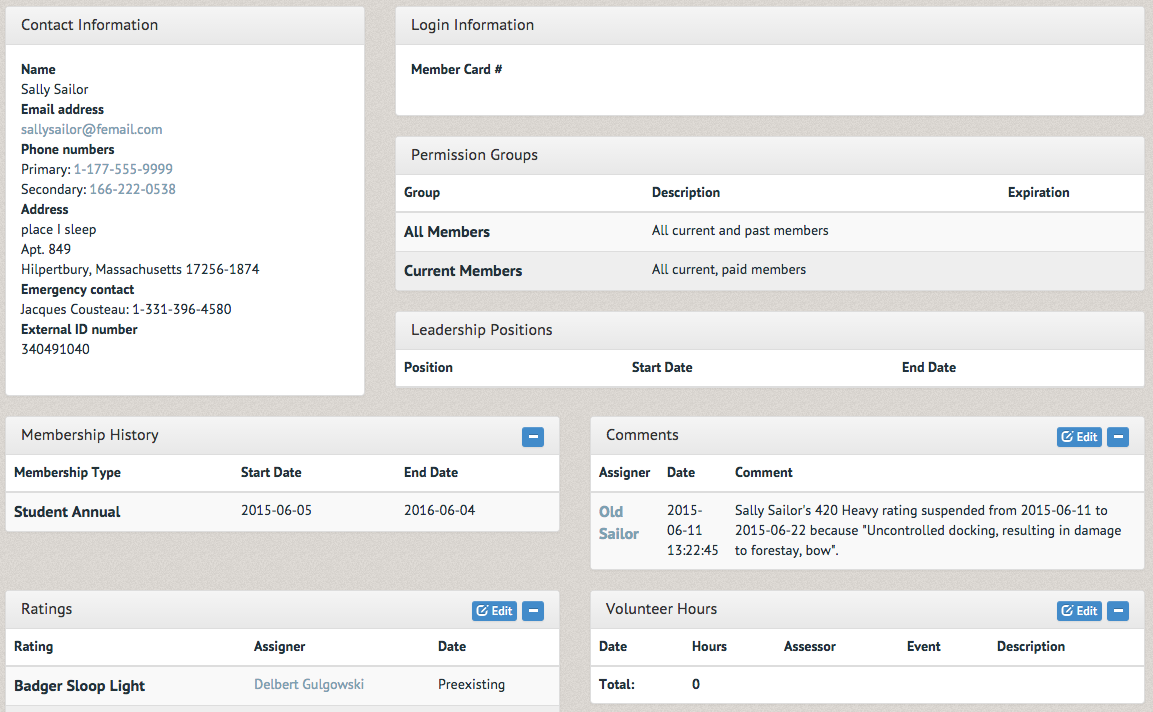Click All current, paid members description
This screenshot has height=712, width=1153.
(x=729, y=270)
